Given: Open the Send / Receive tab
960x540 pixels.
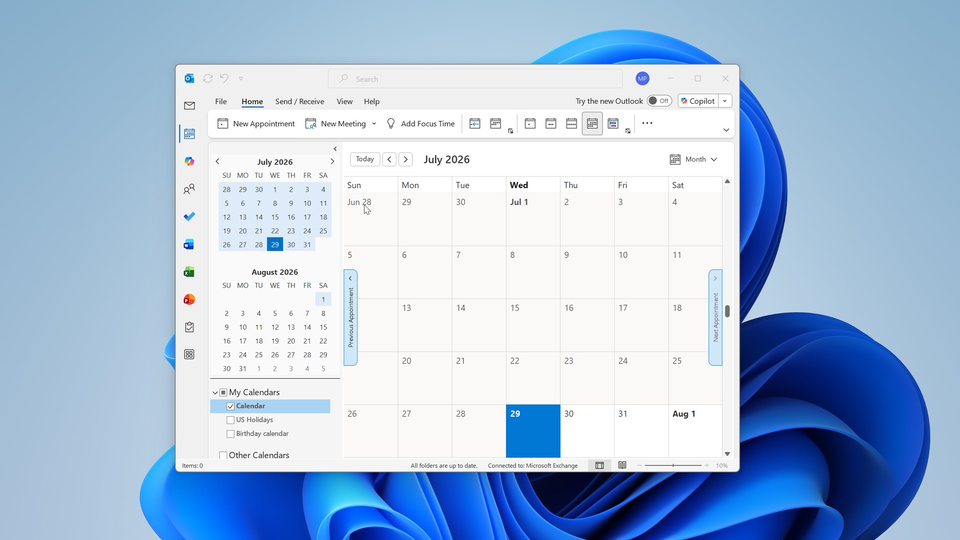Looking at the screenshot, I should coord(299,102).
